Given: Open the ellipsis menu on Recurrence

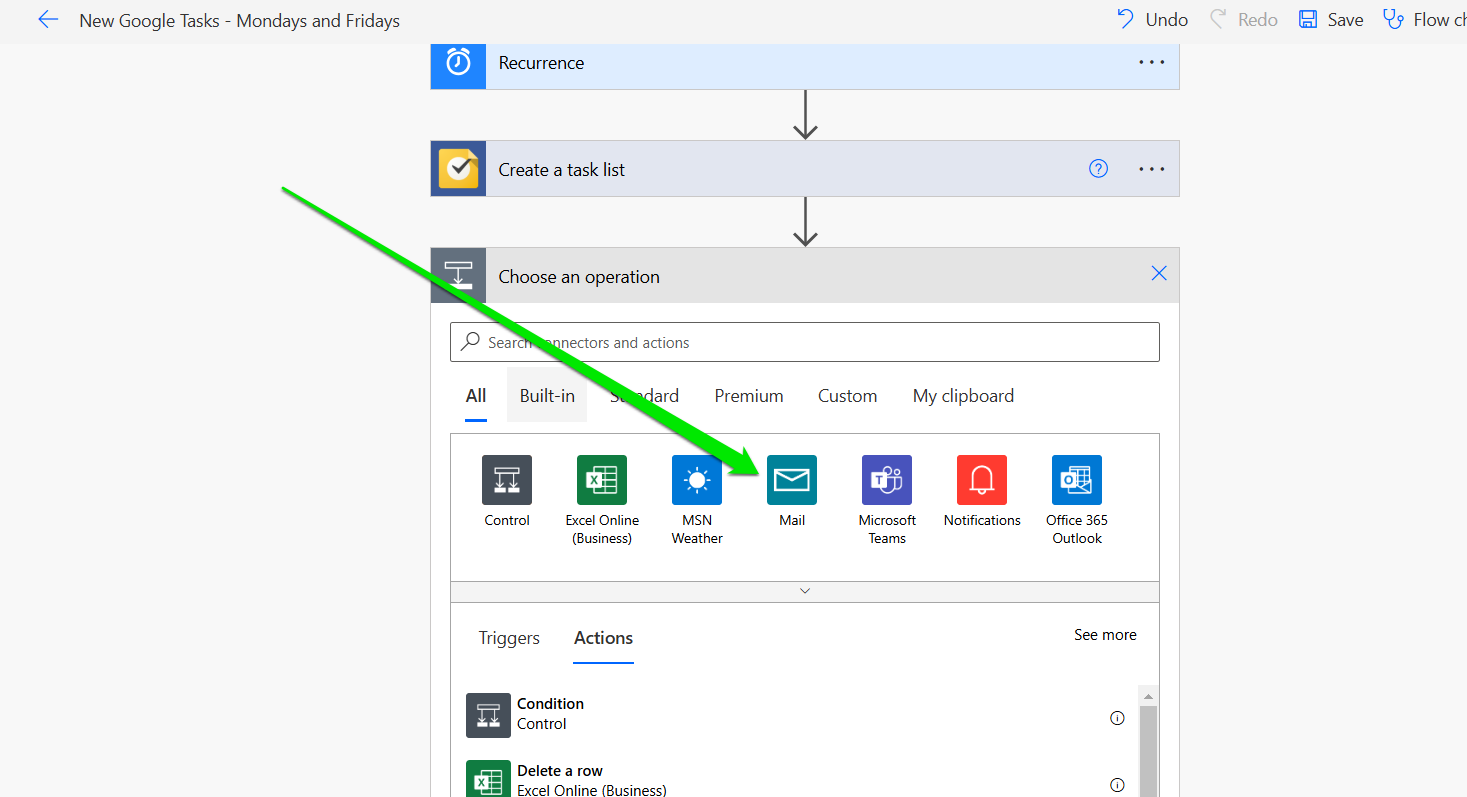Looking at the screenshot, I should pyautogui.click(x=1151, y=62).
